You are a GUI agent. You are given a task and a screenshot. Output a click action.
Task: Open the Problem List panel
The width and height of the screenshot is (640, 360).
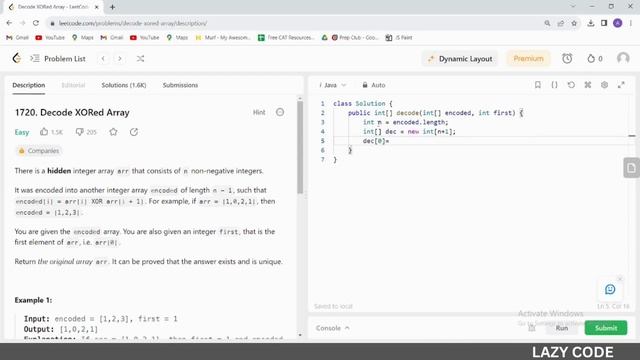(x=58, y=59)
